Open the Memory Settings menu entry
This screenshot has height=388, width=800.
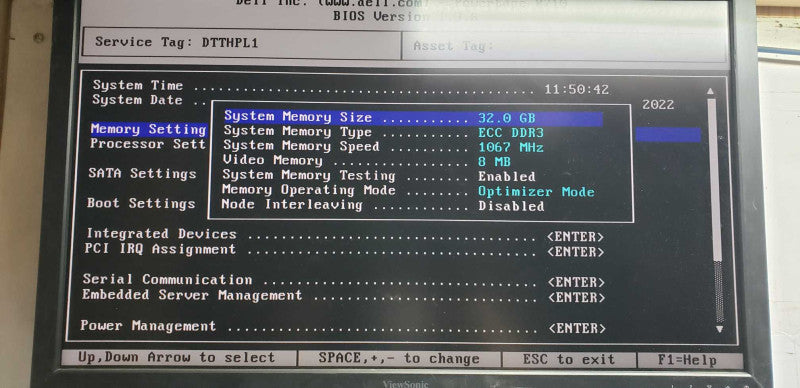pos(148,129)
